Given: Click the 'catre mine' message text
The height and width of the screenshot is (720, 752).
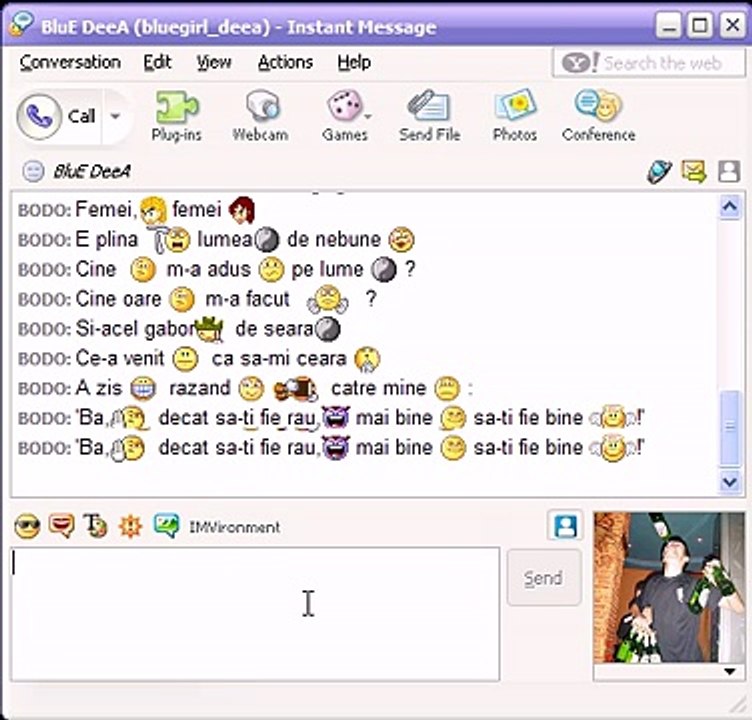Looking at the screenshot, I should 378,388.
